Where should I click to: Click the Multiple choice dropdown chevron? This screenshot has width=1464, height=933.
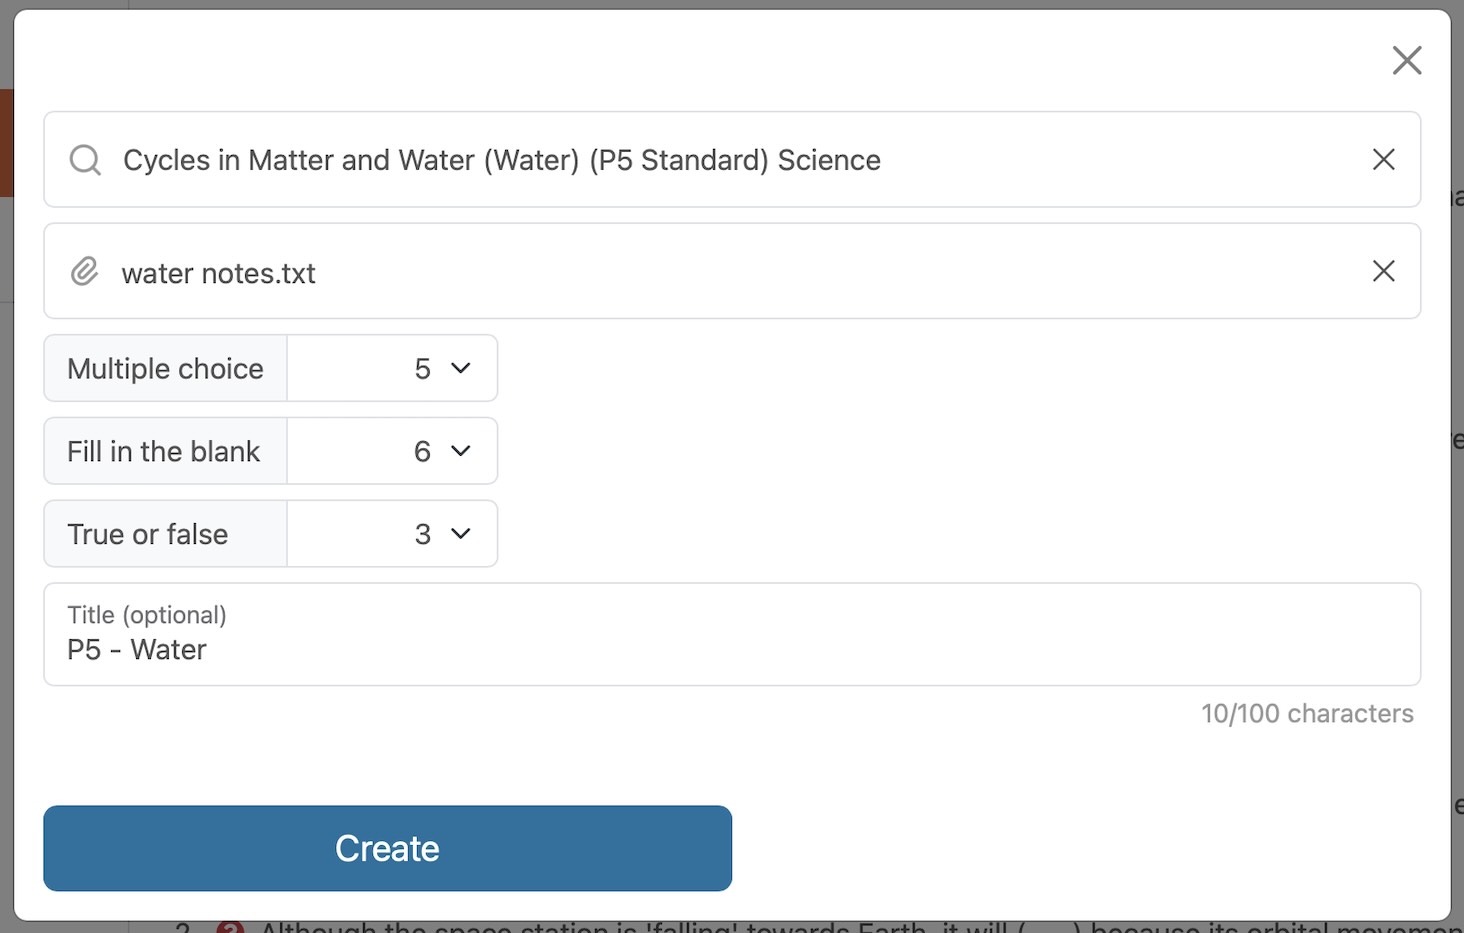click(x=461, y=368)
